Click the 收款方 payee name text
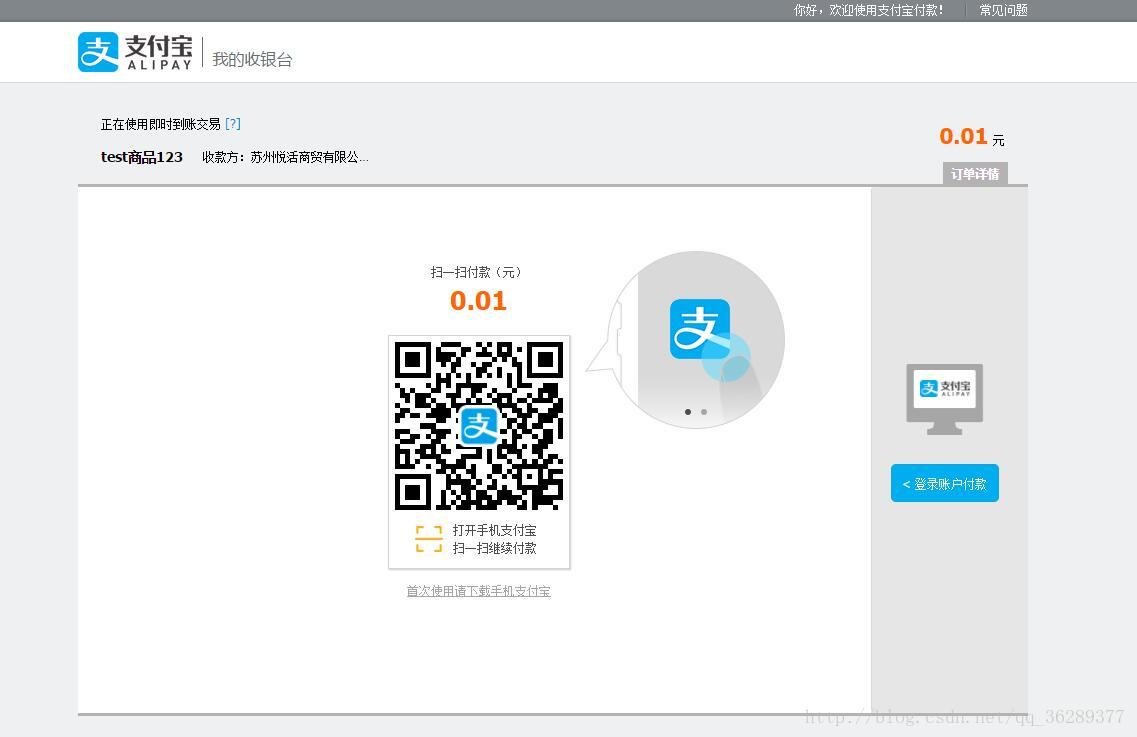Screen dimensions: 1137x737 pos(286,157)
